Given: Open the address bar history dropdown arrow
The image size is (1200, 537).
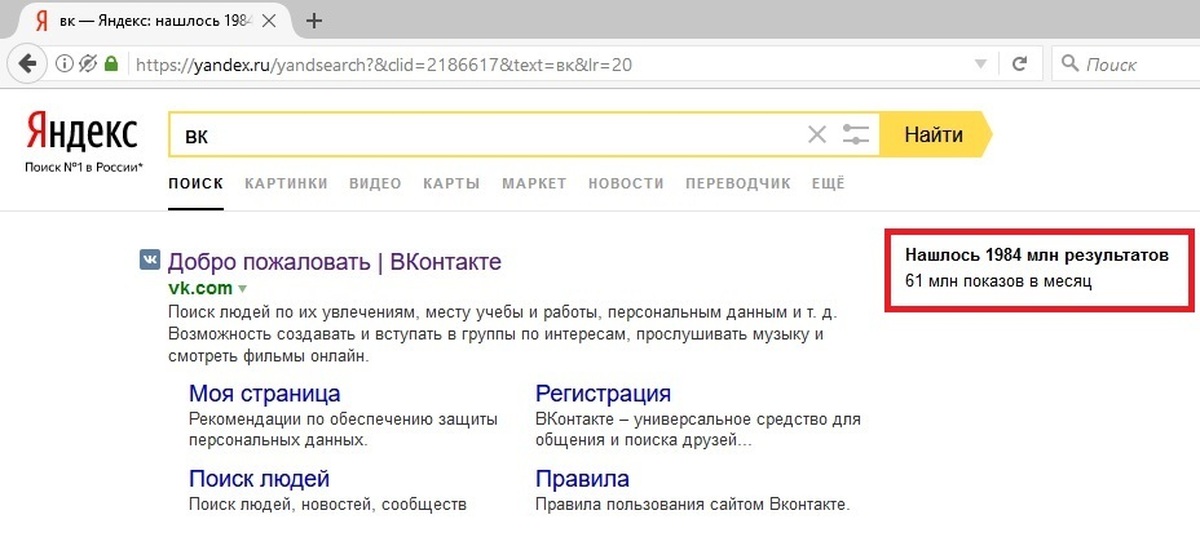Looking at the screenshot, I should coord(981,64).
